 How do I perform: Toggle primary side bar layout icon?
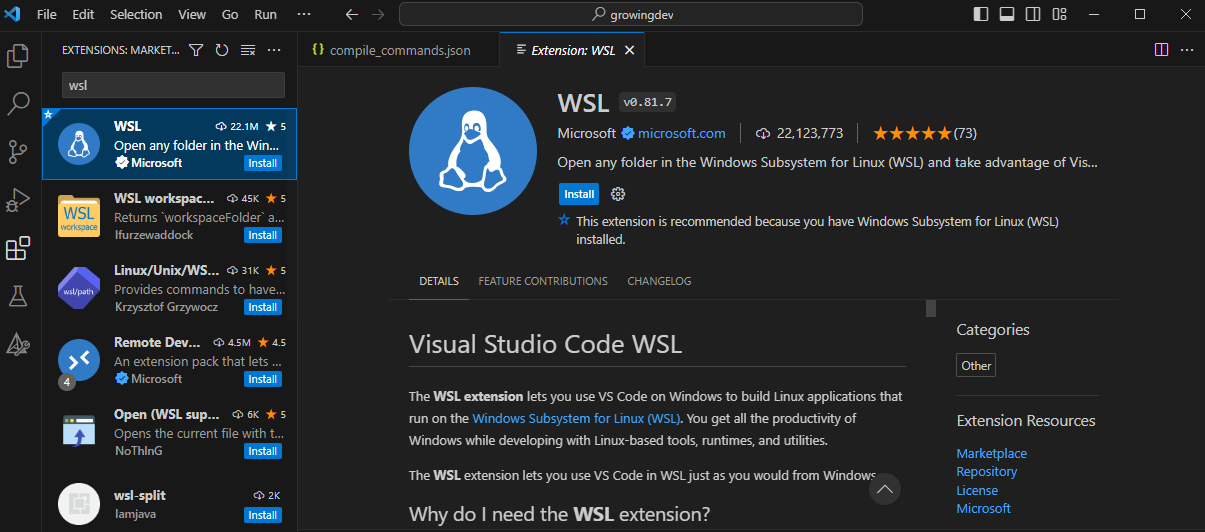coord(981,14)
